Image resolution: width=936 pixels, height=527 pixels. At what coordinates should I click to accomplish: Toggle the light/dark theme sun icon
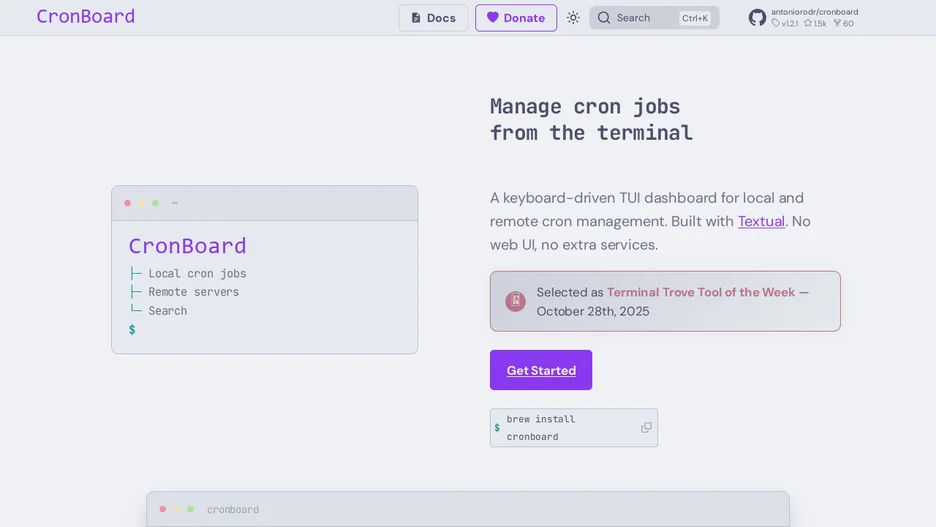(x=573, y=18)
